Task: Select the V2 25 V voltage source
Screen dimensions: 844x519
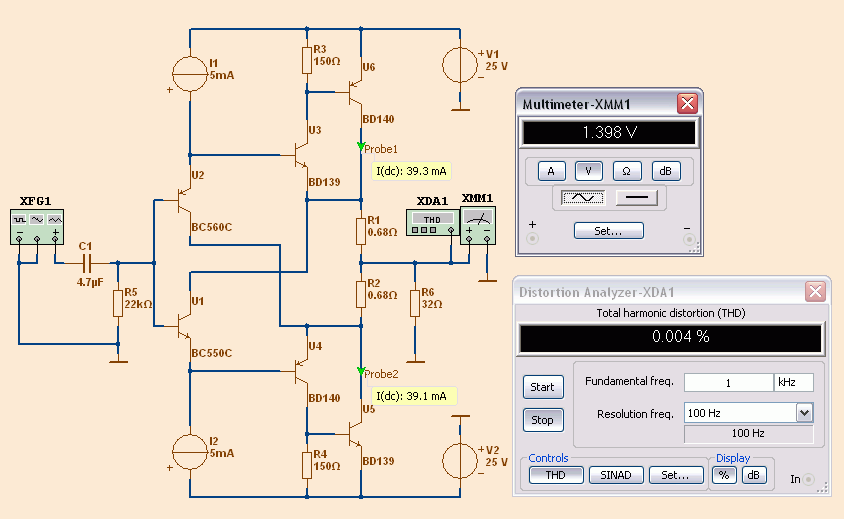Action: 460,461
